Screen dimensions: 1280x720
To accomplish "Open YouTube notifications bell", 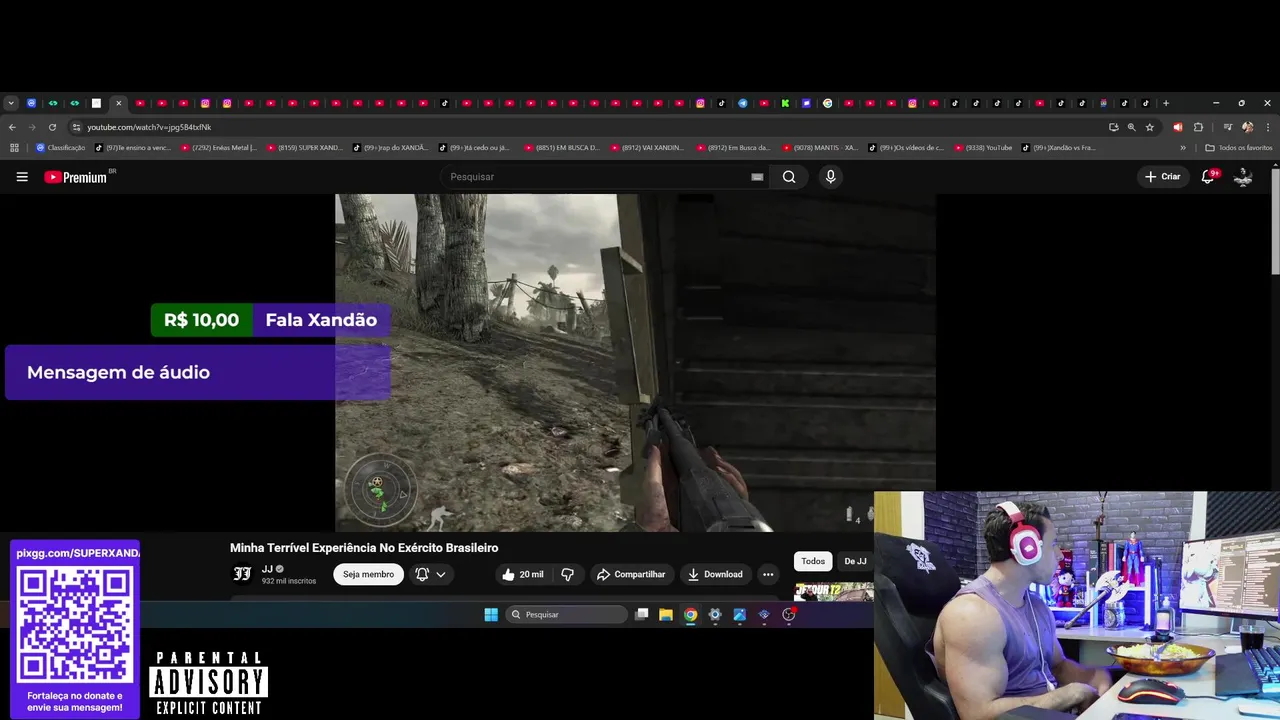I will [1208, 177].
